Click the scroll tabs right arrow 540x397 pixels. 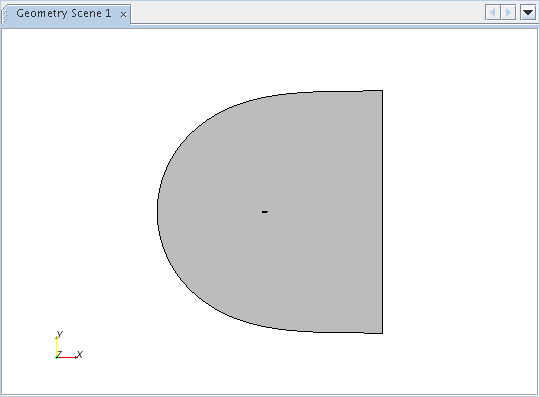(x=508, y=13)
